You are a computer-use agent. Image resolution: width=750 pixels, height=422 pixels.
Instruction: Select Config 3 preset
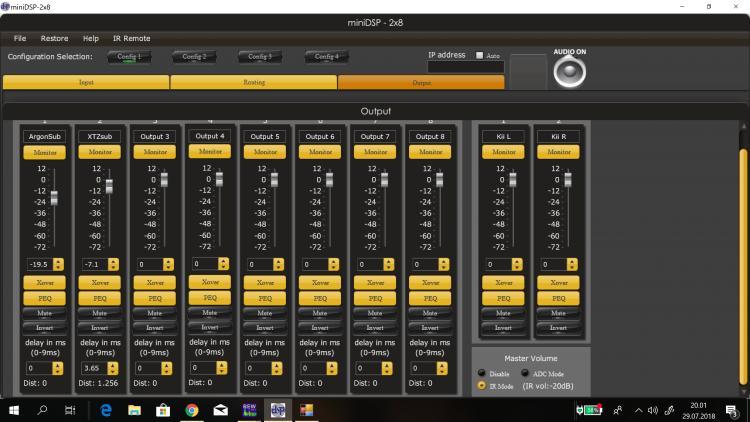(260, 57)
